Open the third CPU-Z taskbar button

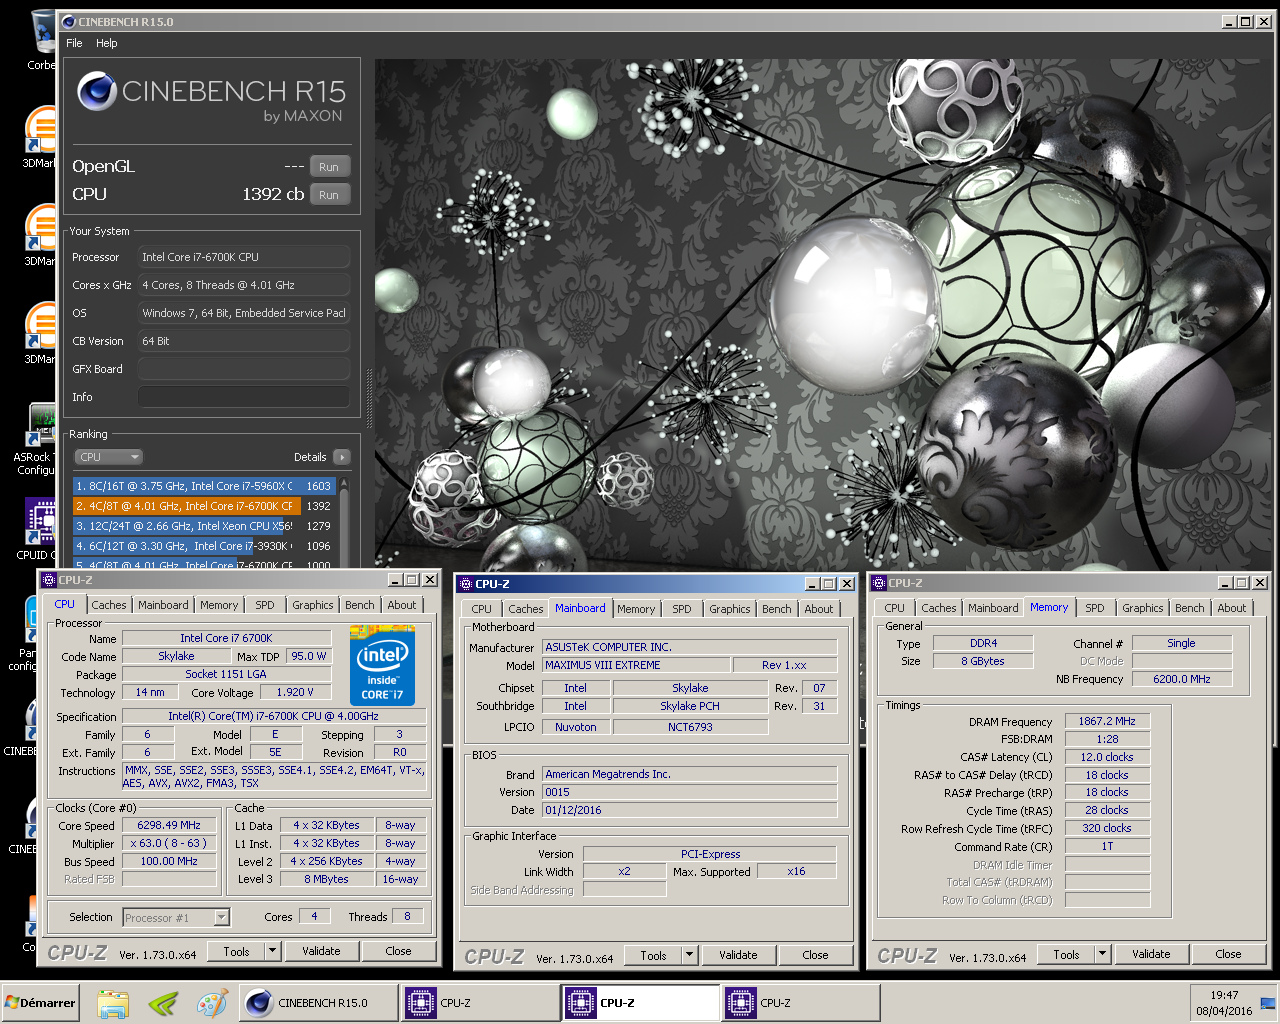click(x=800, y=1003)
